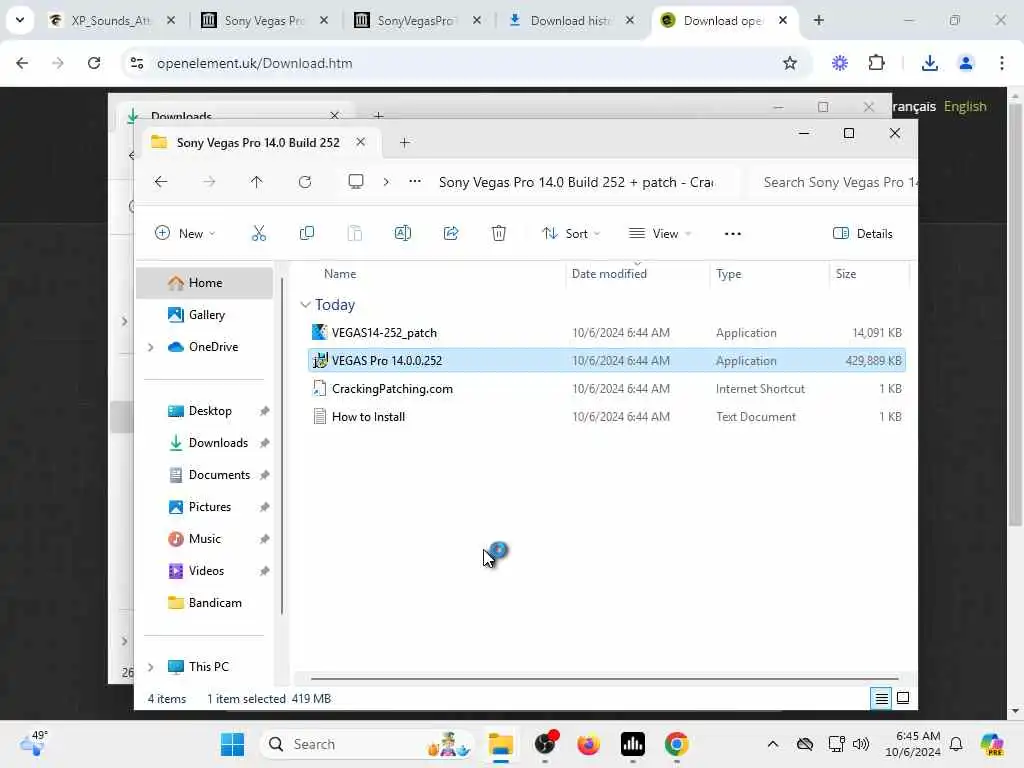The width and height of the screenshot is (1024, 768).
Task: Select VEGAS Pro 14.0.0.252 application file
Action: click(607, 360)
